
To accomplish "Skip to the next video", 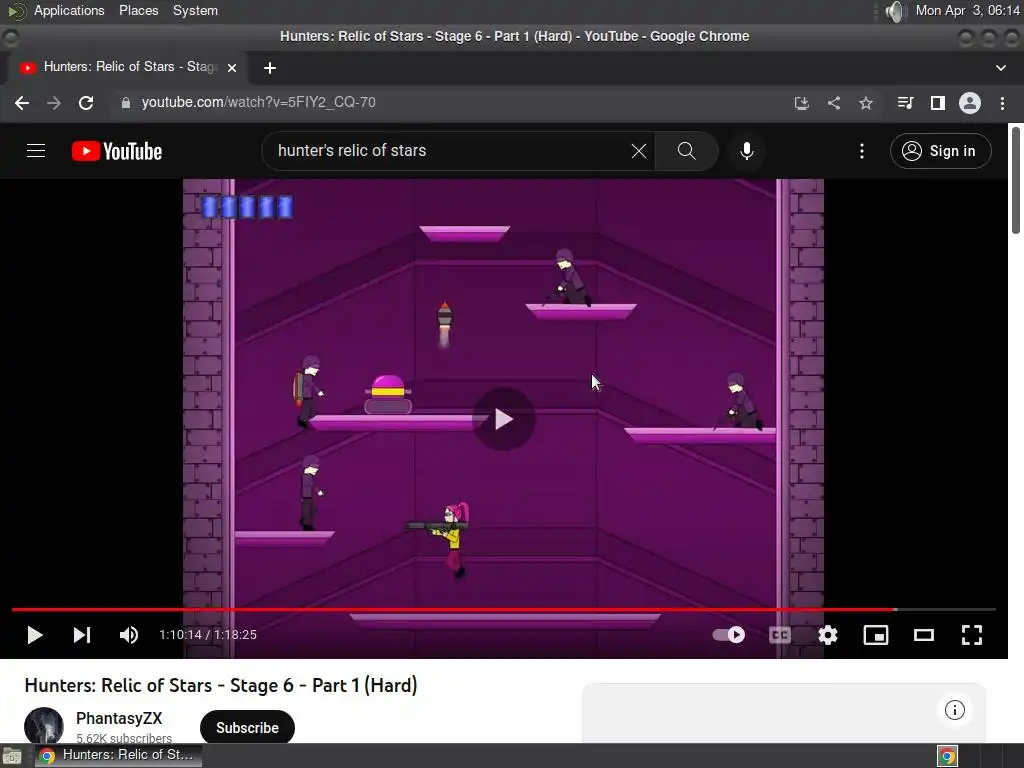I will (x=82, y=635).
